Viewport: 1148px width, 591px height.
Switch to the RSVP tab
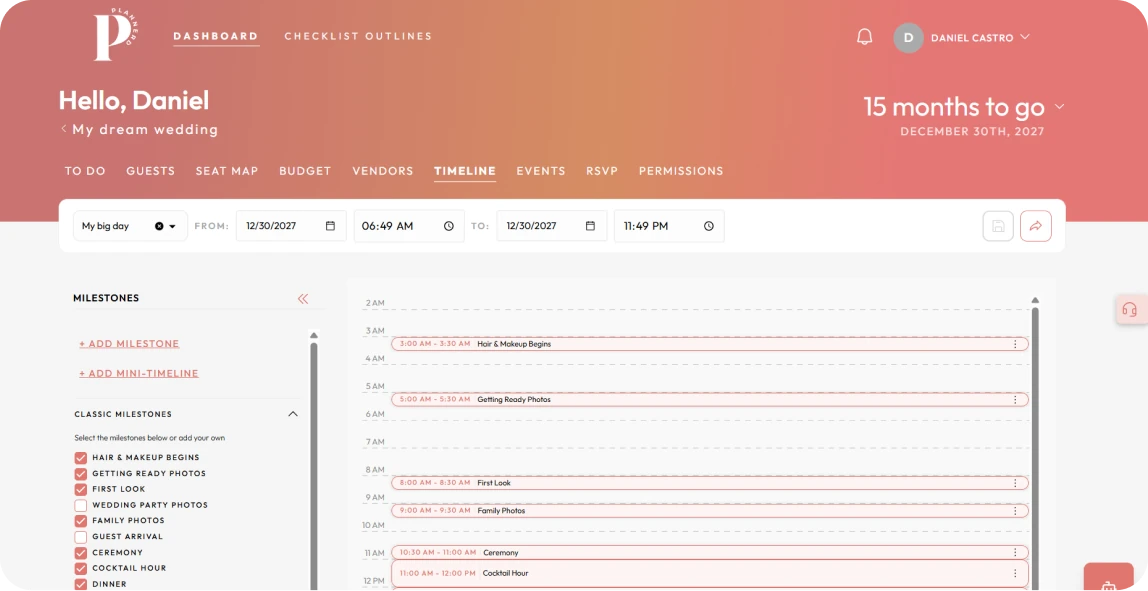(x=602, y=171)
